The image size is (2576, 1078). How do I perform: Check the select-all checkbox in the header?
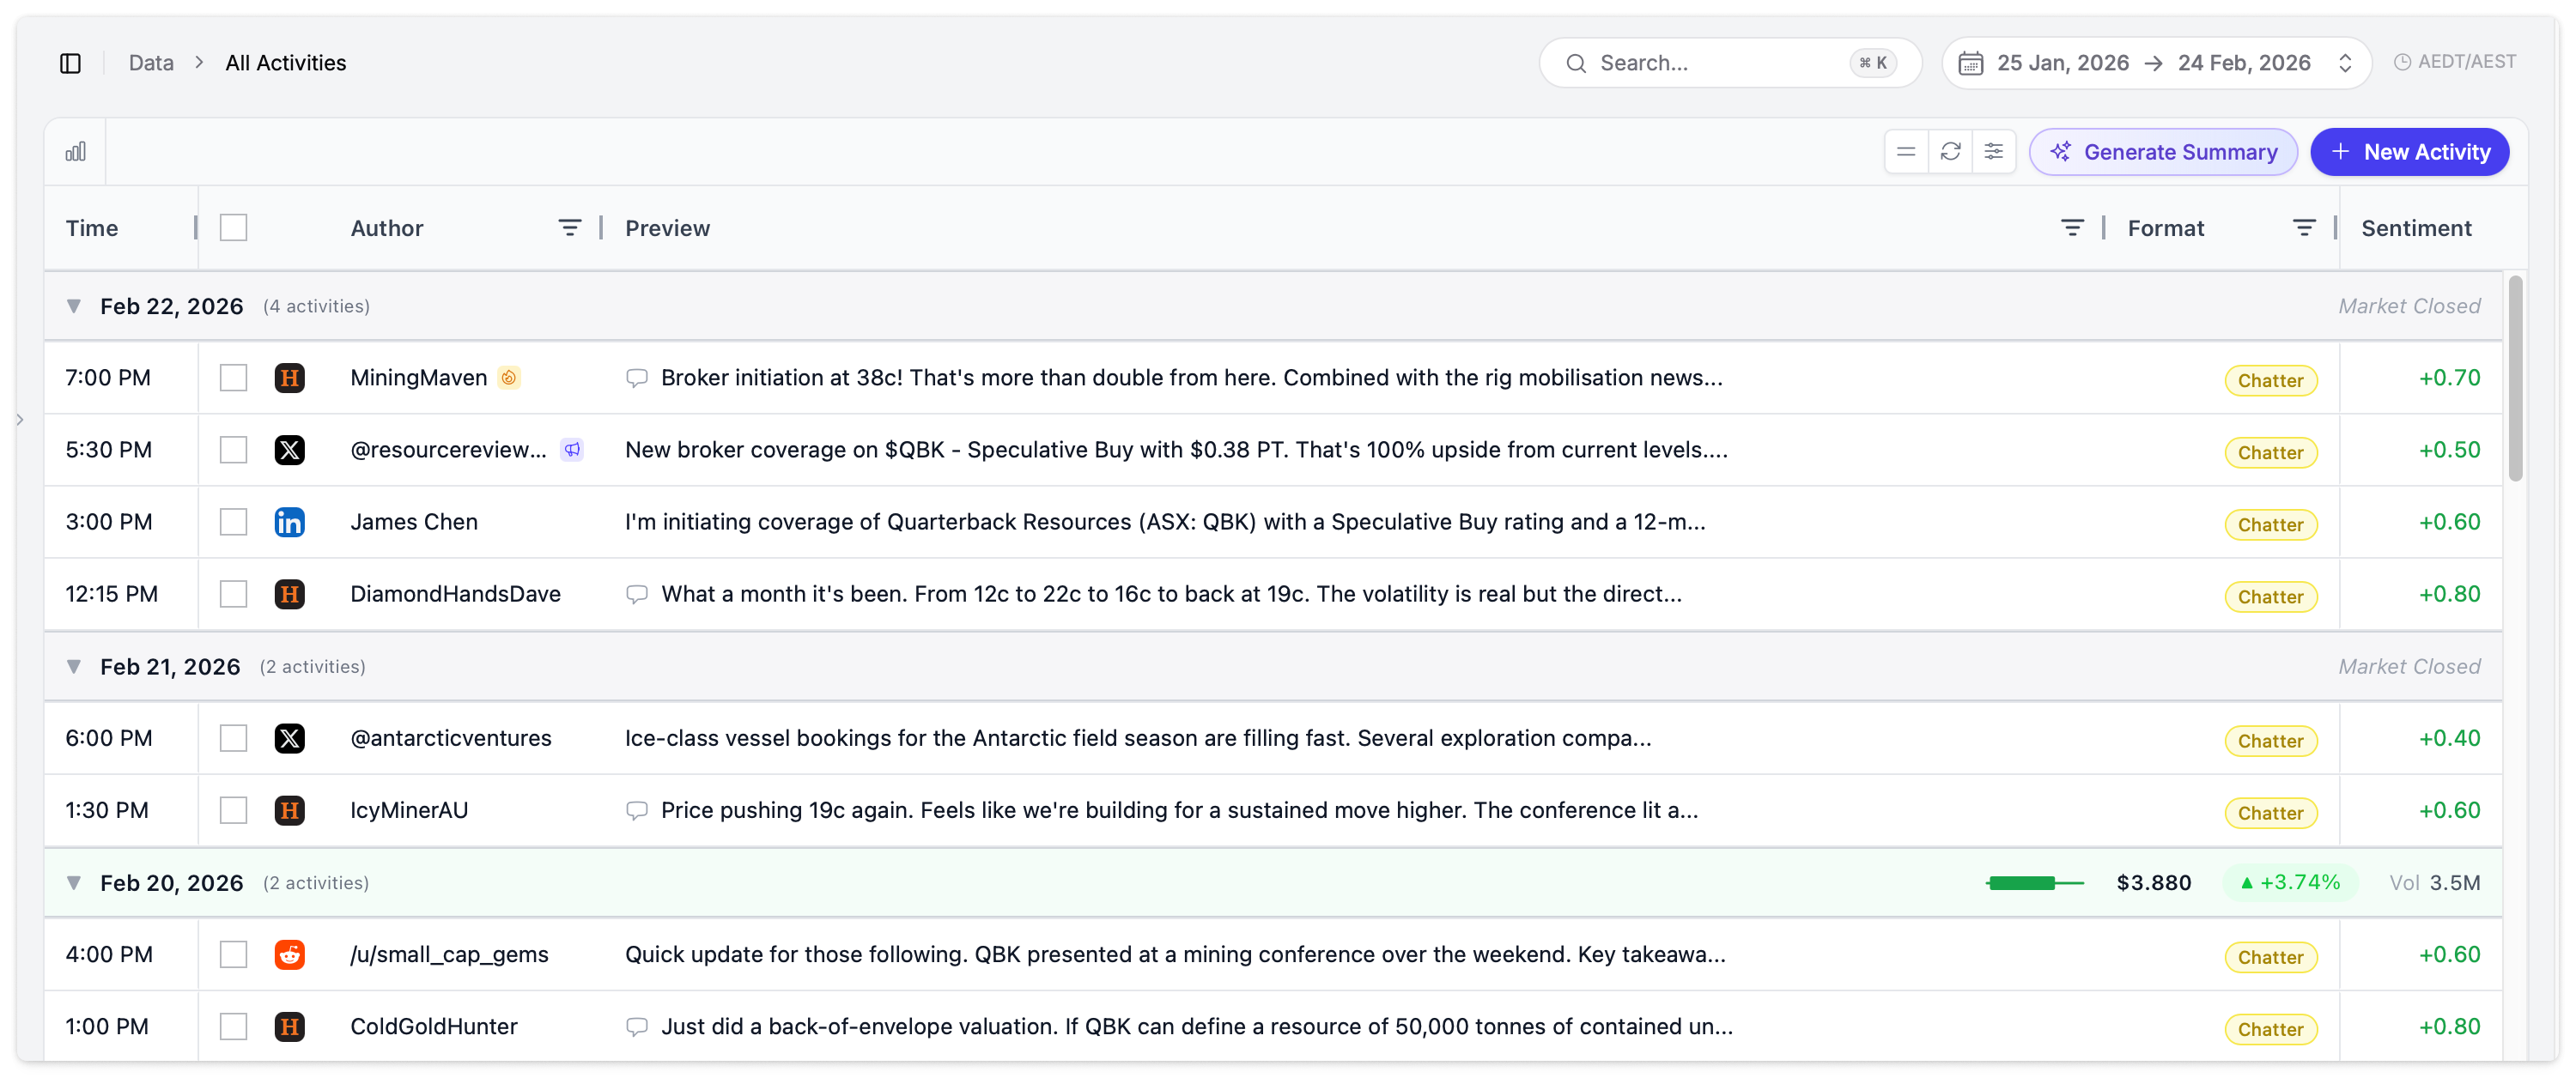pos(234,227)
